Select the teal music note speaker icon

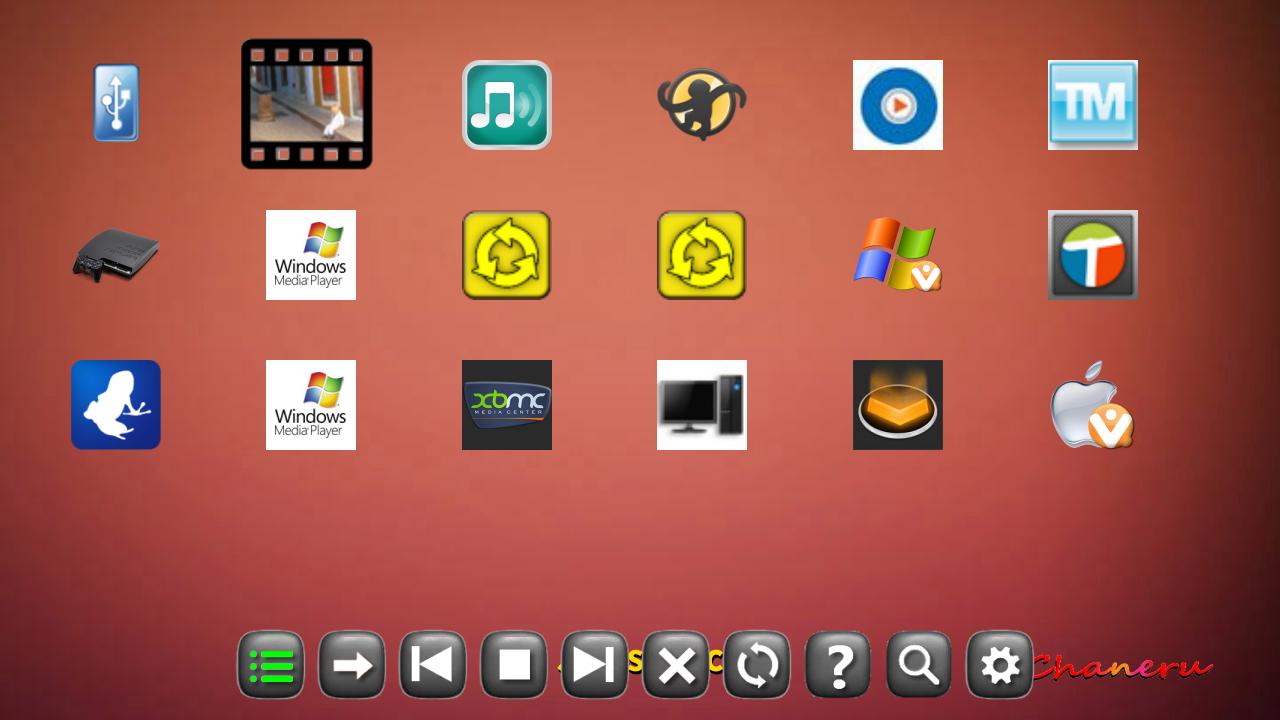[x=507, y=105]
